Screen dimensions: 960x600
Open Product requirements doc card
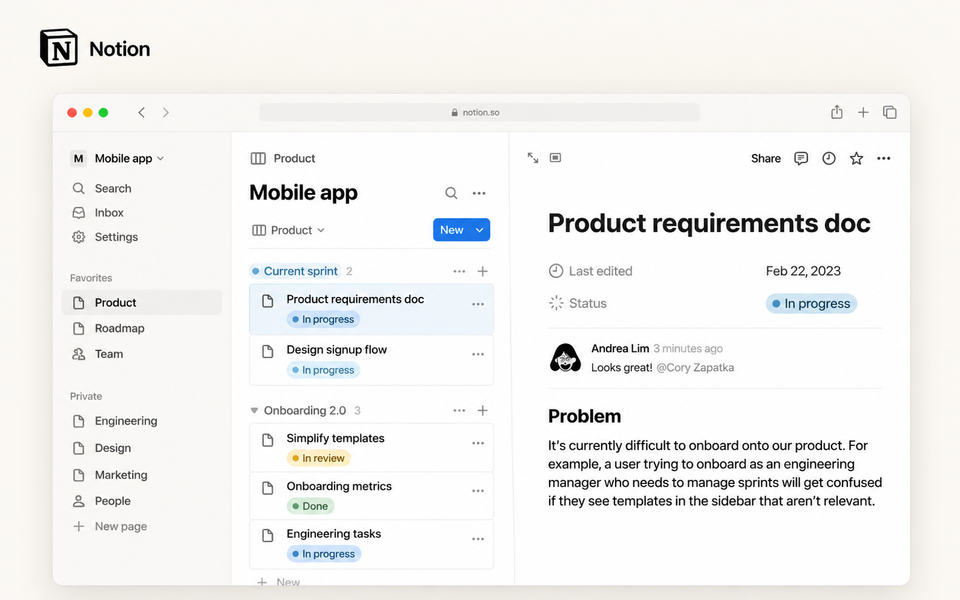(x=371, y=309)
